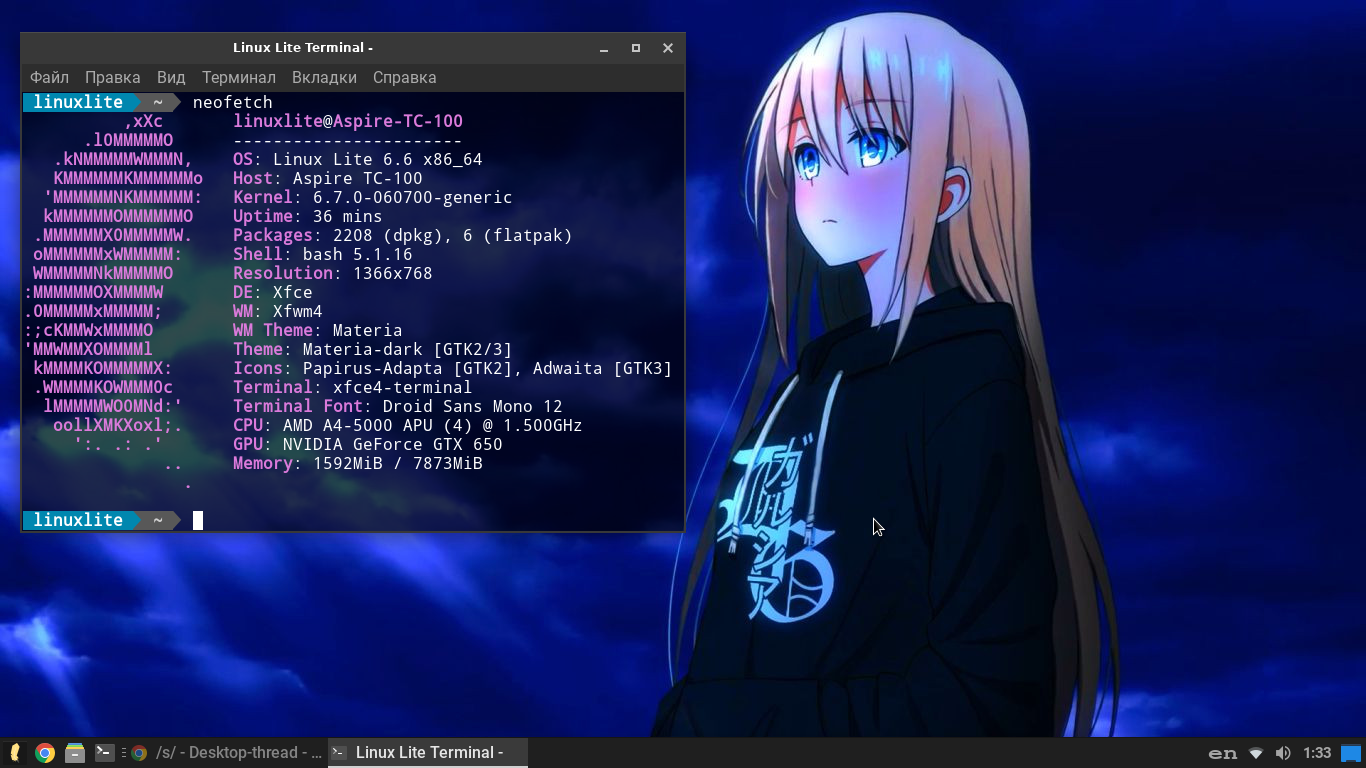The image size is (1366, 768).
Task: Click the 'linuxlite@Aspire-TC-100' header text
Action: coord(348,121)
